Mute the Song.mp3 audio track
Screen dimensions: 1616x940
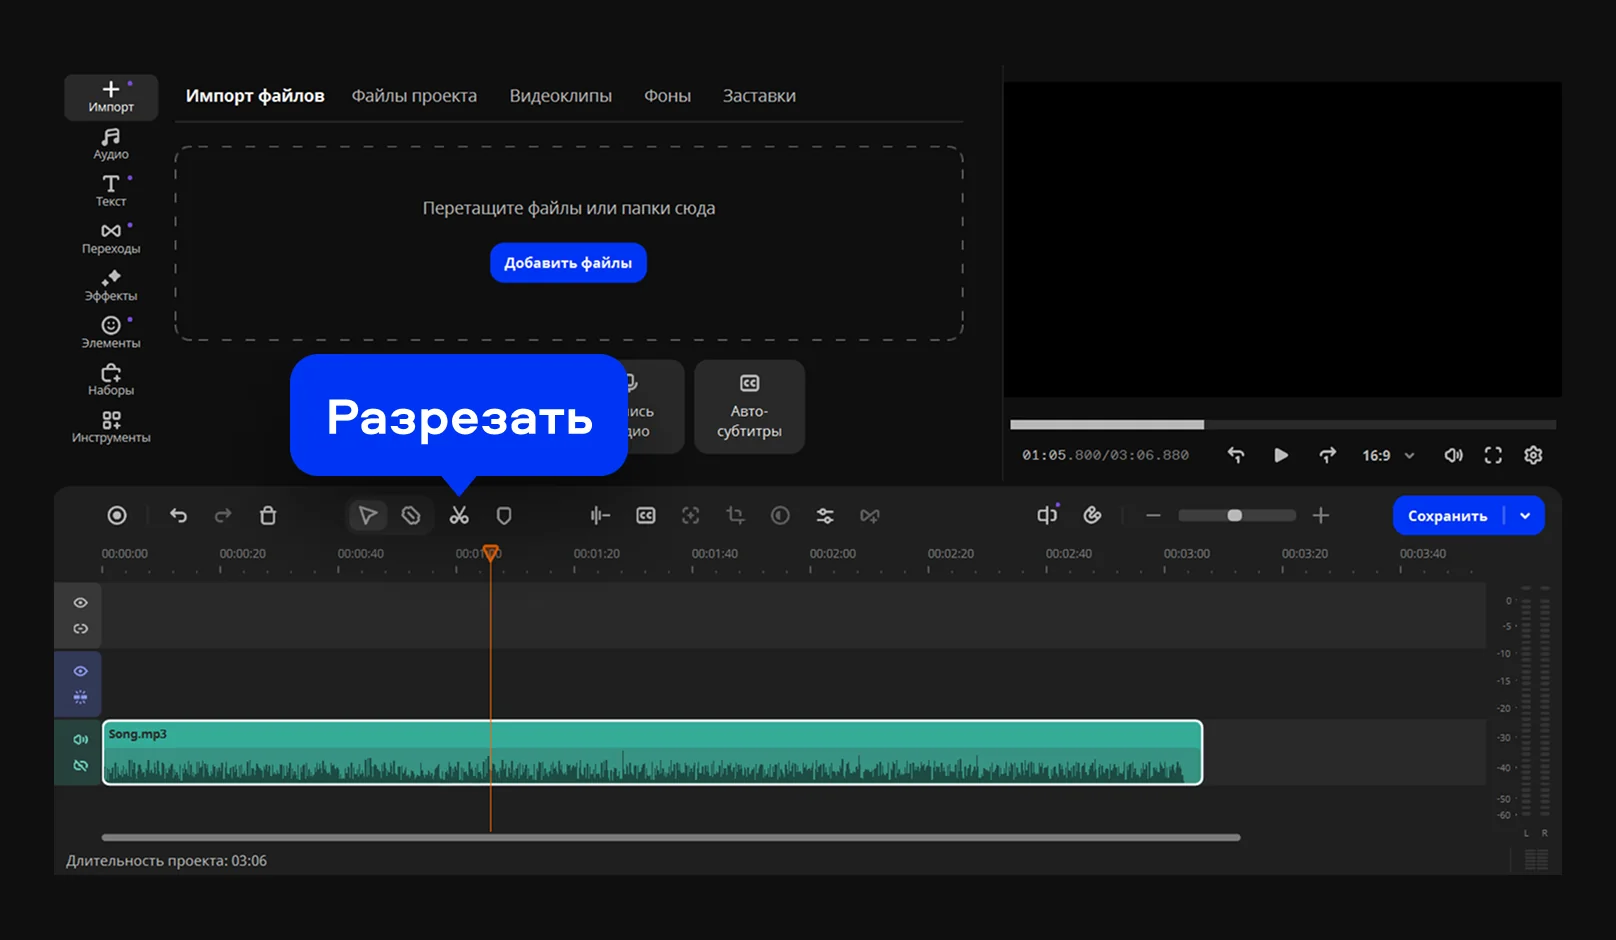tap(81, 740)
